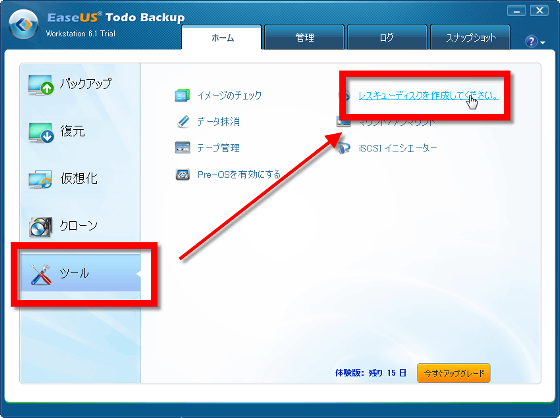Open the Create Rescue Disk link
Viewport: 560px width, 418px height.
428,95
